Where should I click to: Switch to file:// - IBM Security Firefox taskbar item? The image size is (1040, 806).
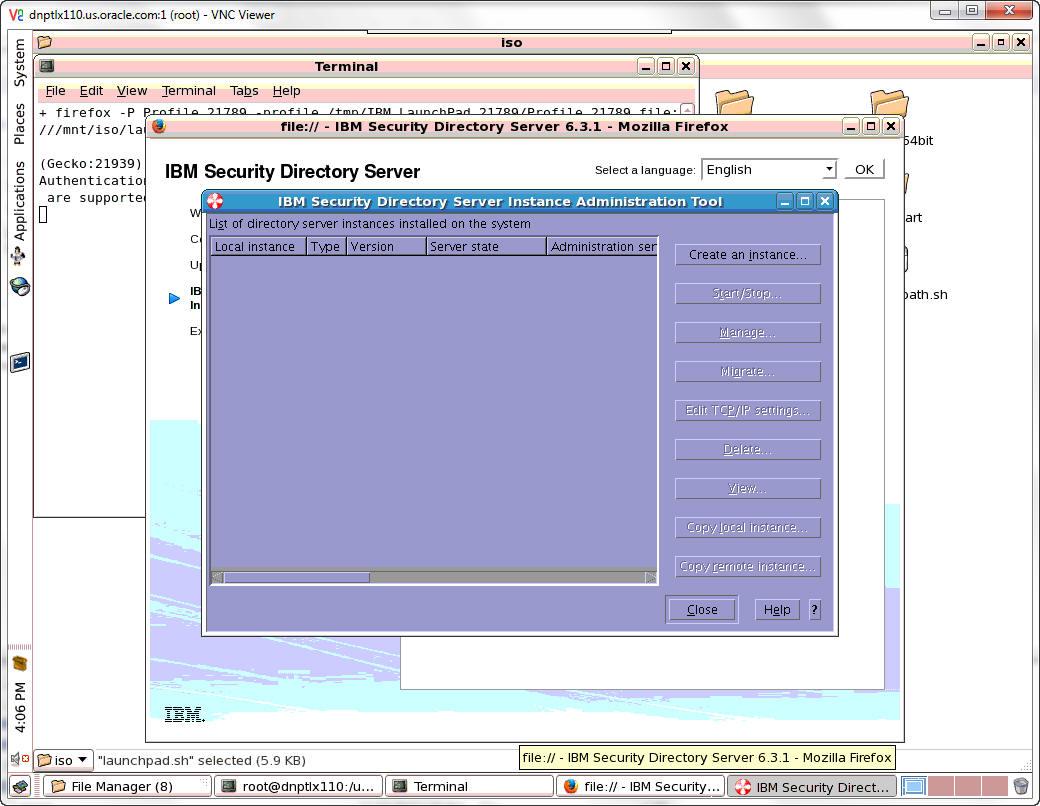pyautogui.click(x=641, y=787)
